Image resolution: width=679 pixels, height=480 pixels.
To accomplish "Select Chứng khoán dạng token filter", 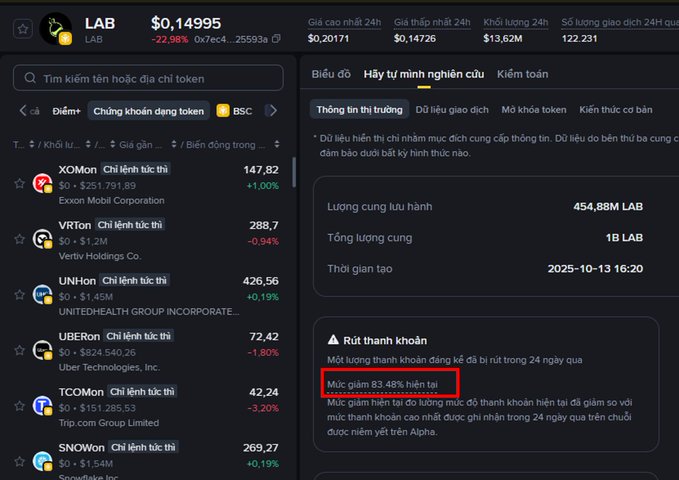I will tap(149, 111).
